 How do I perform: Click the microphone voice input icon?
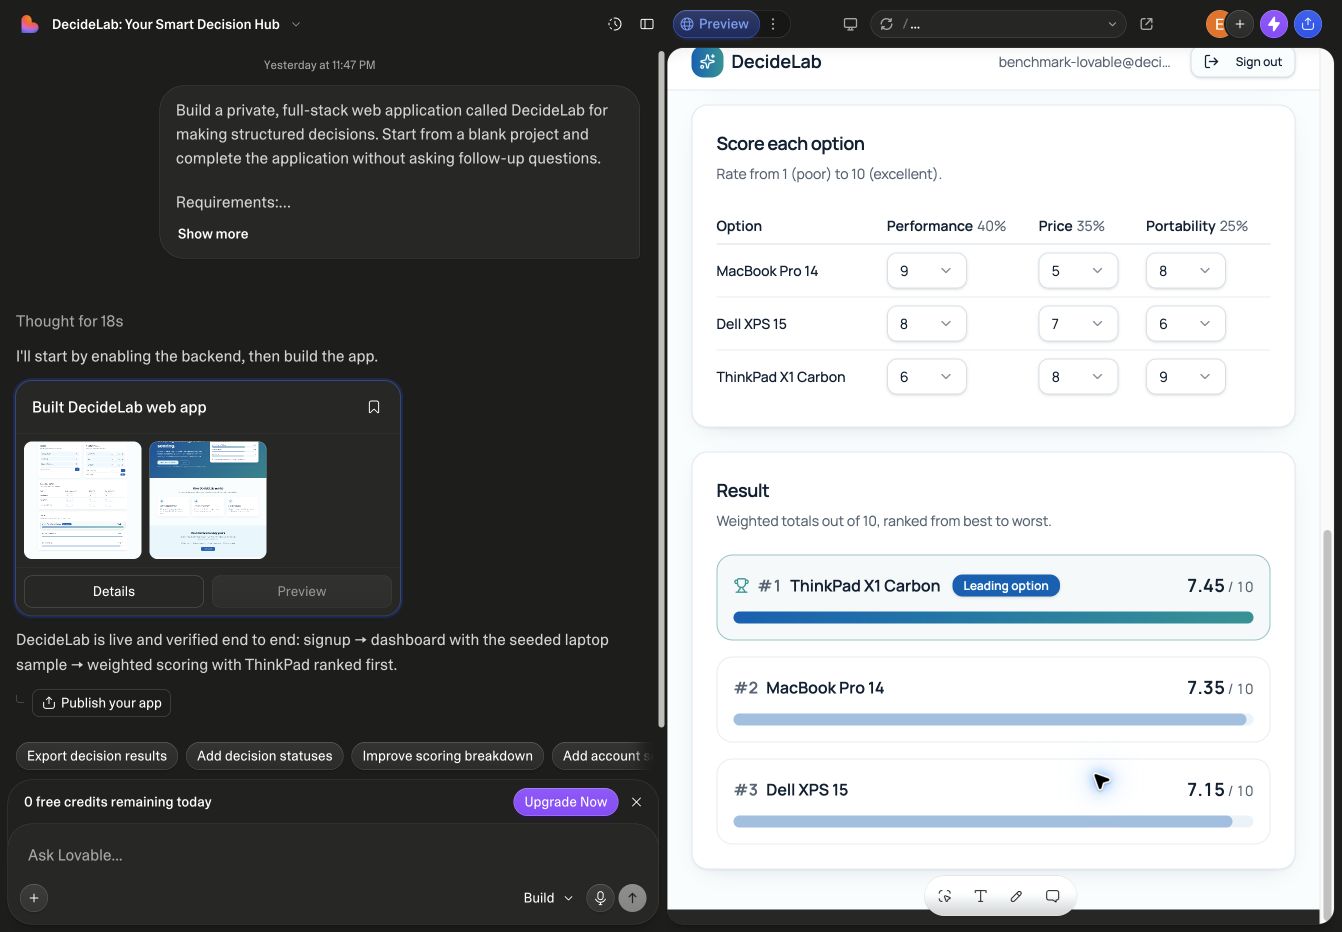point(600,898)
